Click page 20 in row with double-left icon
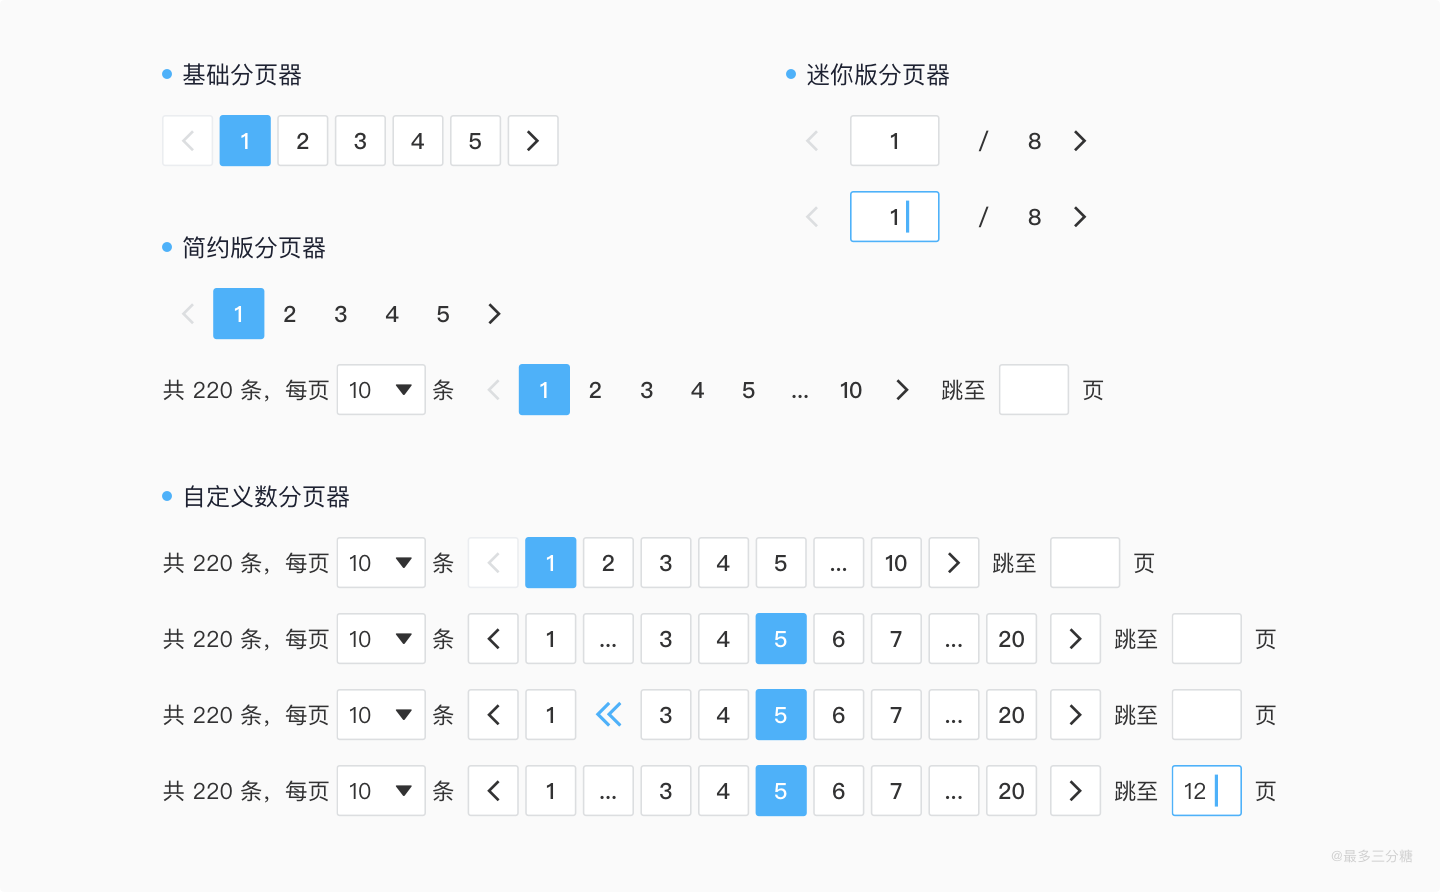This screenshot has height=892, width=1440. [x=1011, y=715]
